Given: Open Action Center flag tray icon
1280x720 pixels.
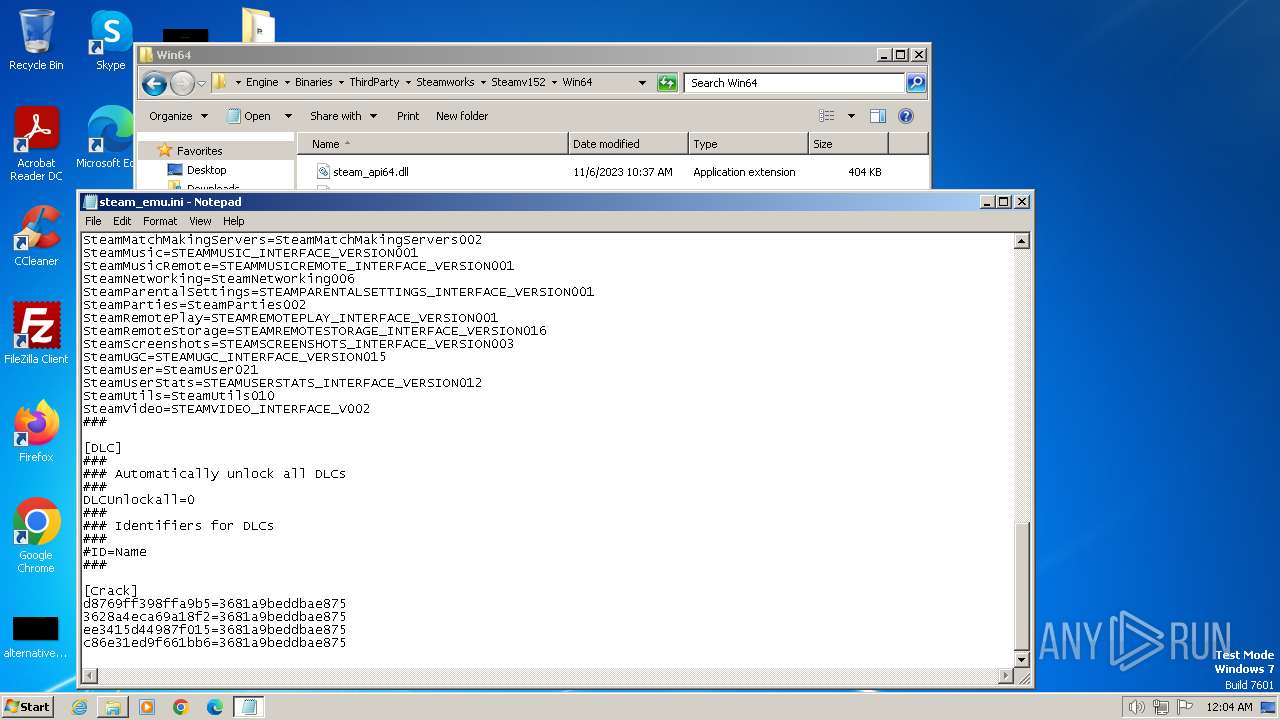Looking at the screenshot, I should tap(1185, 707).
